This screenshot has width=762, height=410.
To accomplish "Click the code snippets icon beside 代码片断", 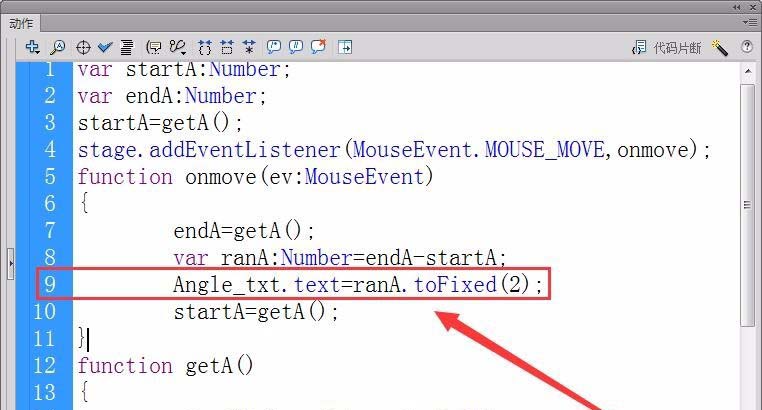I will tap(639, 47).
